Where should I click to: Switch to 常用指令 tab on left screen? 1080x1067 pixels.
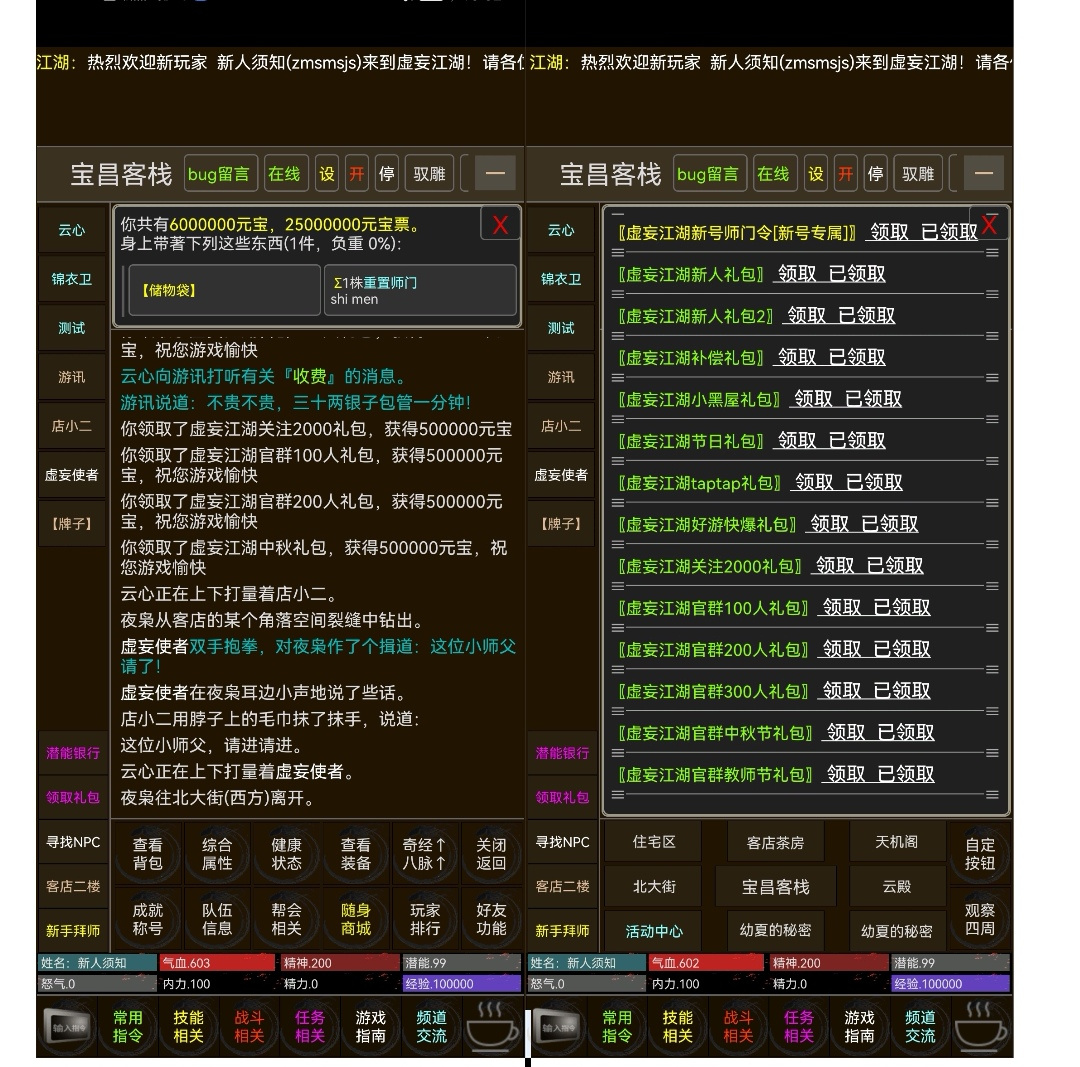click(x=128, y=1026)
